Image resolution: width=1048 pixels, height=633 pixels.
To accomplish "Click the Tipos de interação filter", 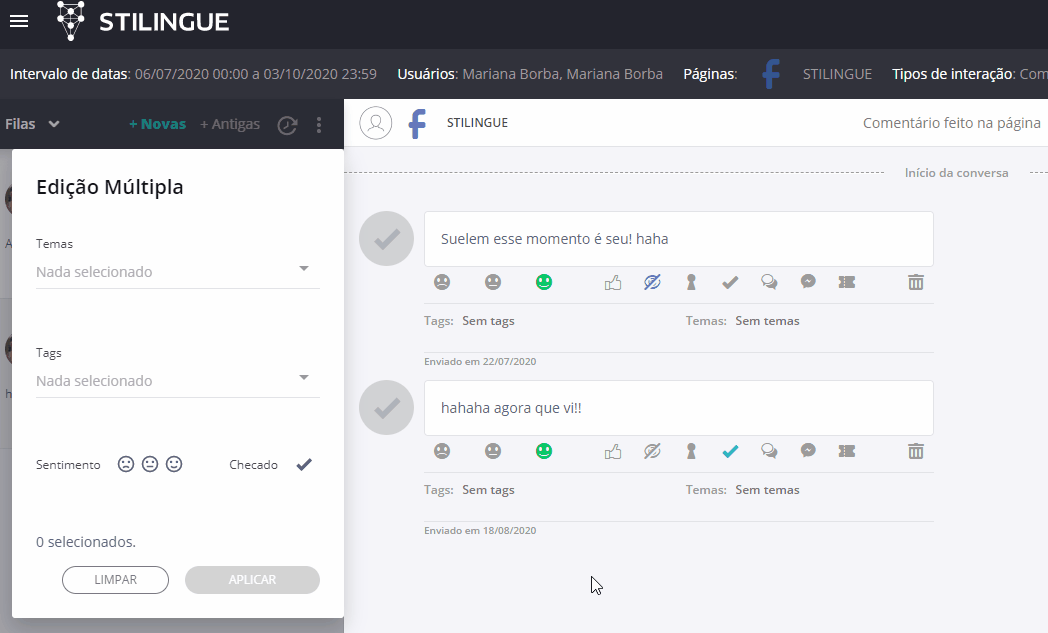I will click(970, 74).
